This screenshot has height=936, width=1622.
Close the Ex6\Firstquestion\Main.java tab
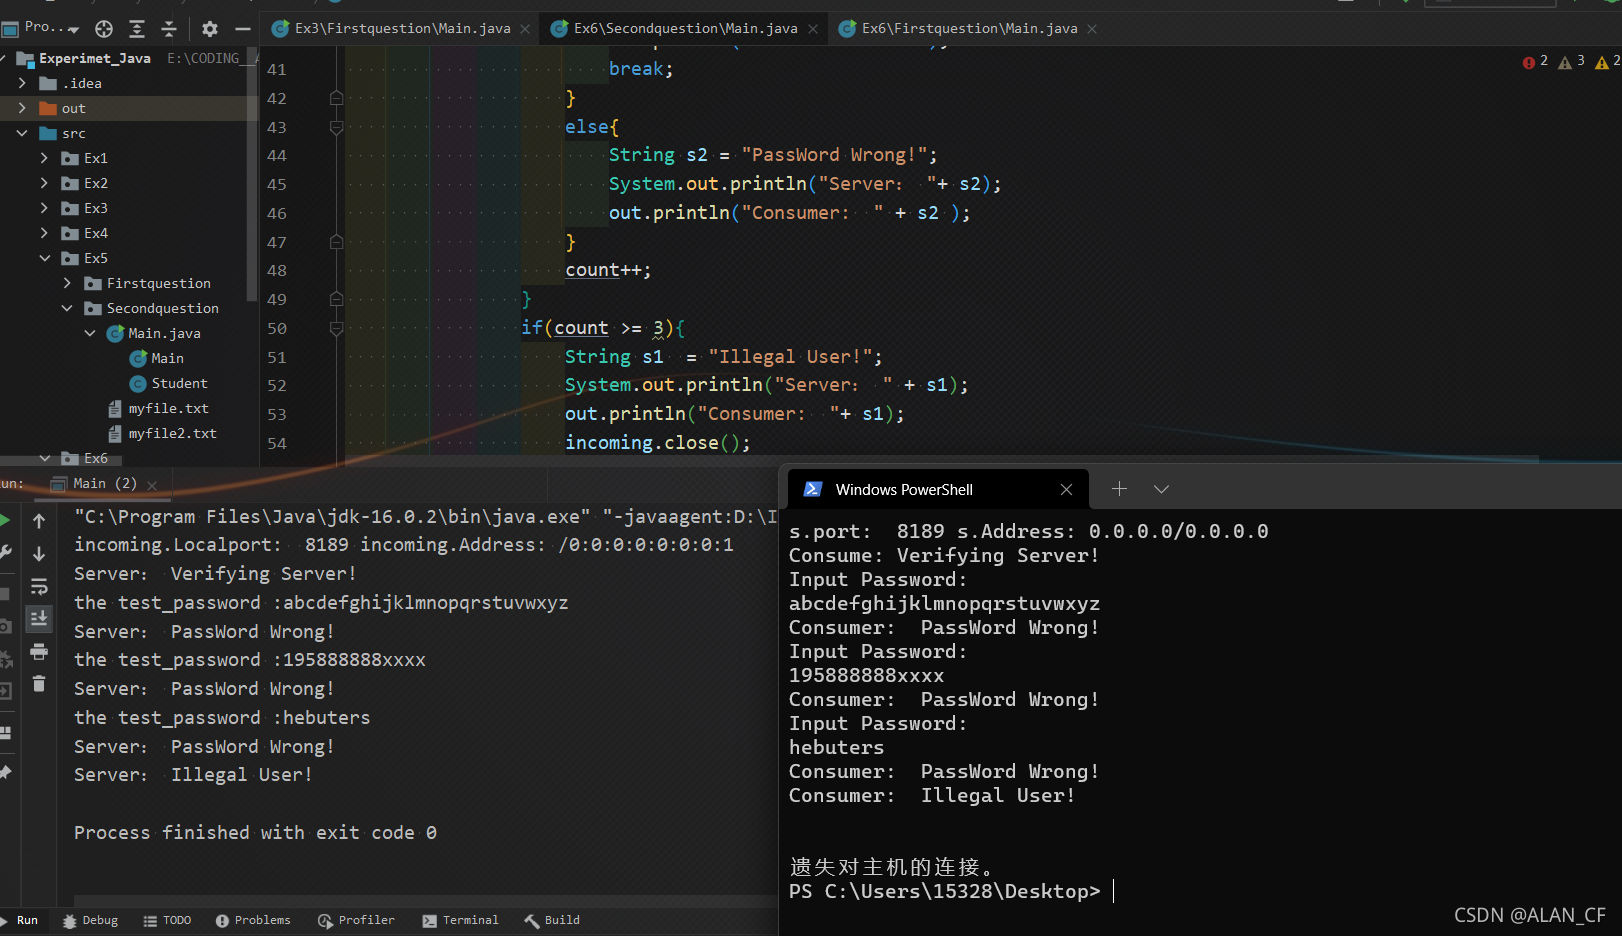point(1092,29)
